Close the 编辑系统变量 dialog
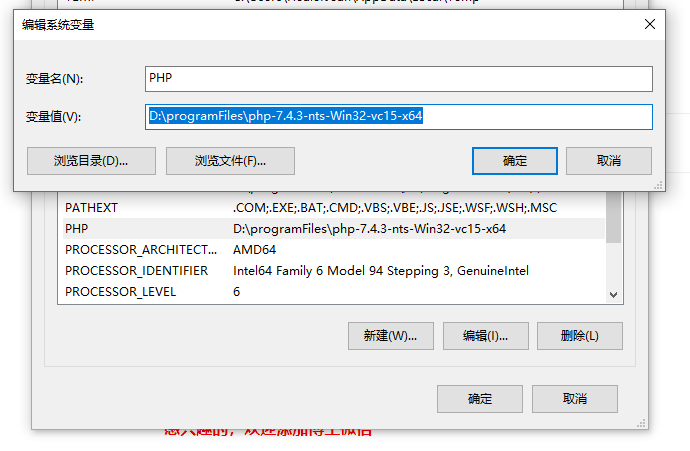The image size is (690, 451). click(650, 24)
